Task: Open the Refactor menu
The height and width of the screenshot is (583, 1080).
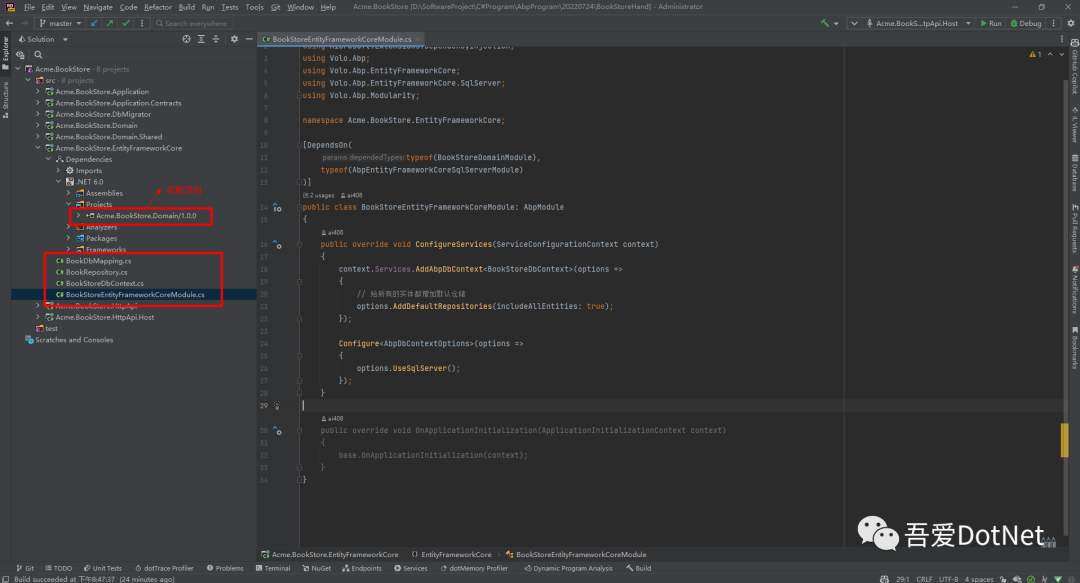Action: (x=158, y=7)
